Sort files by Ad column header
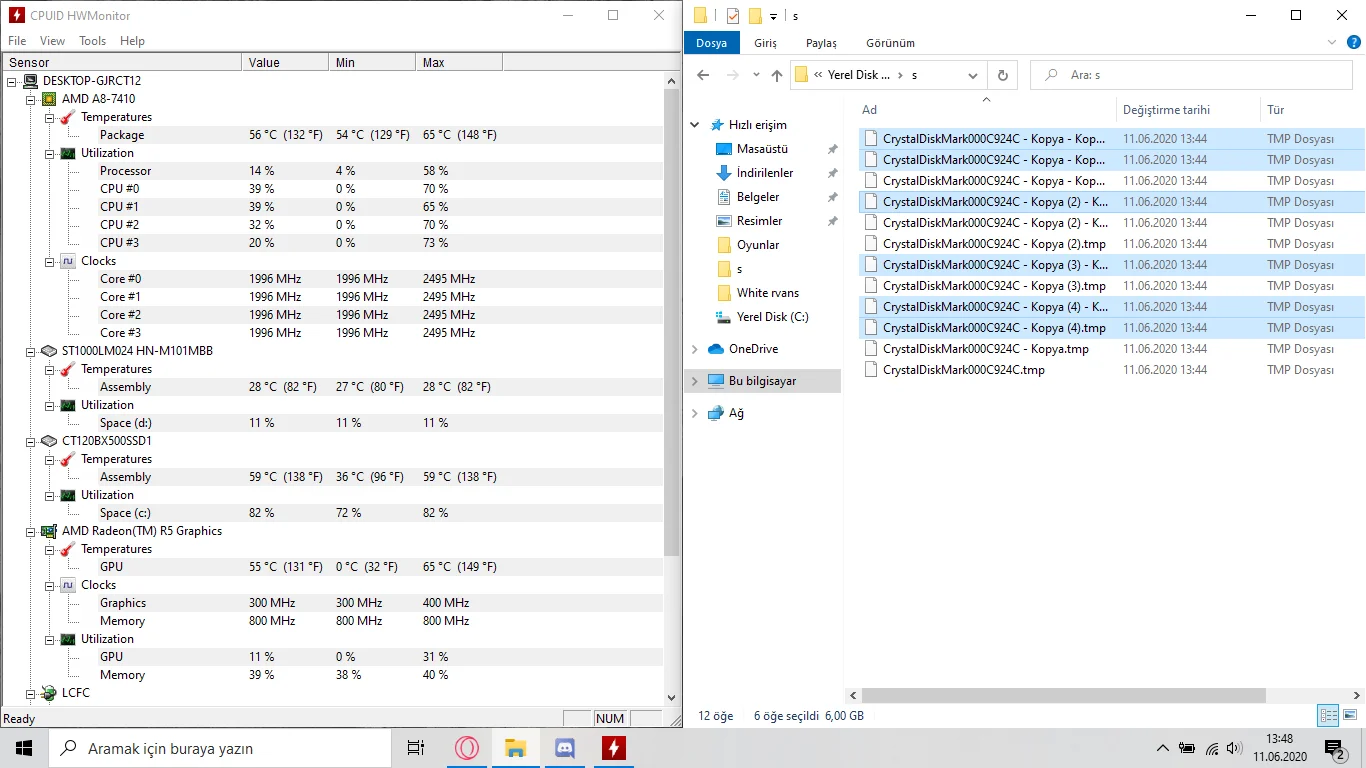This screenshot has width=1366, height=768. coord(986,110)
